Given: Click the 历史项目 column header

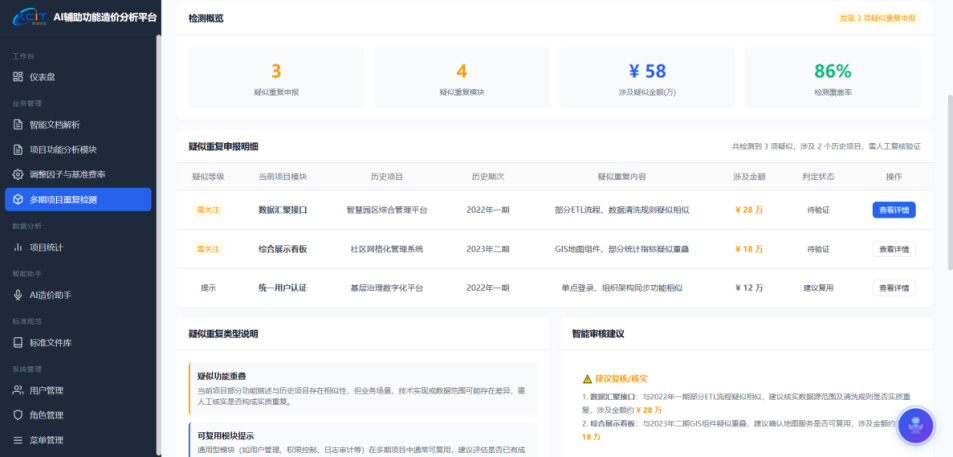Looking at the screenshot, I should [x=387, y=177].
